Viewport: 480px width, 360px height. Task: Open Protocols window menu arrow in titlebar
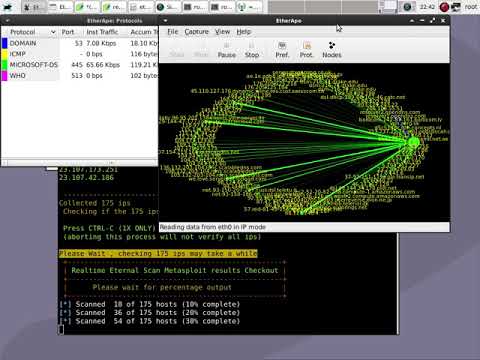tap(7, 21)
